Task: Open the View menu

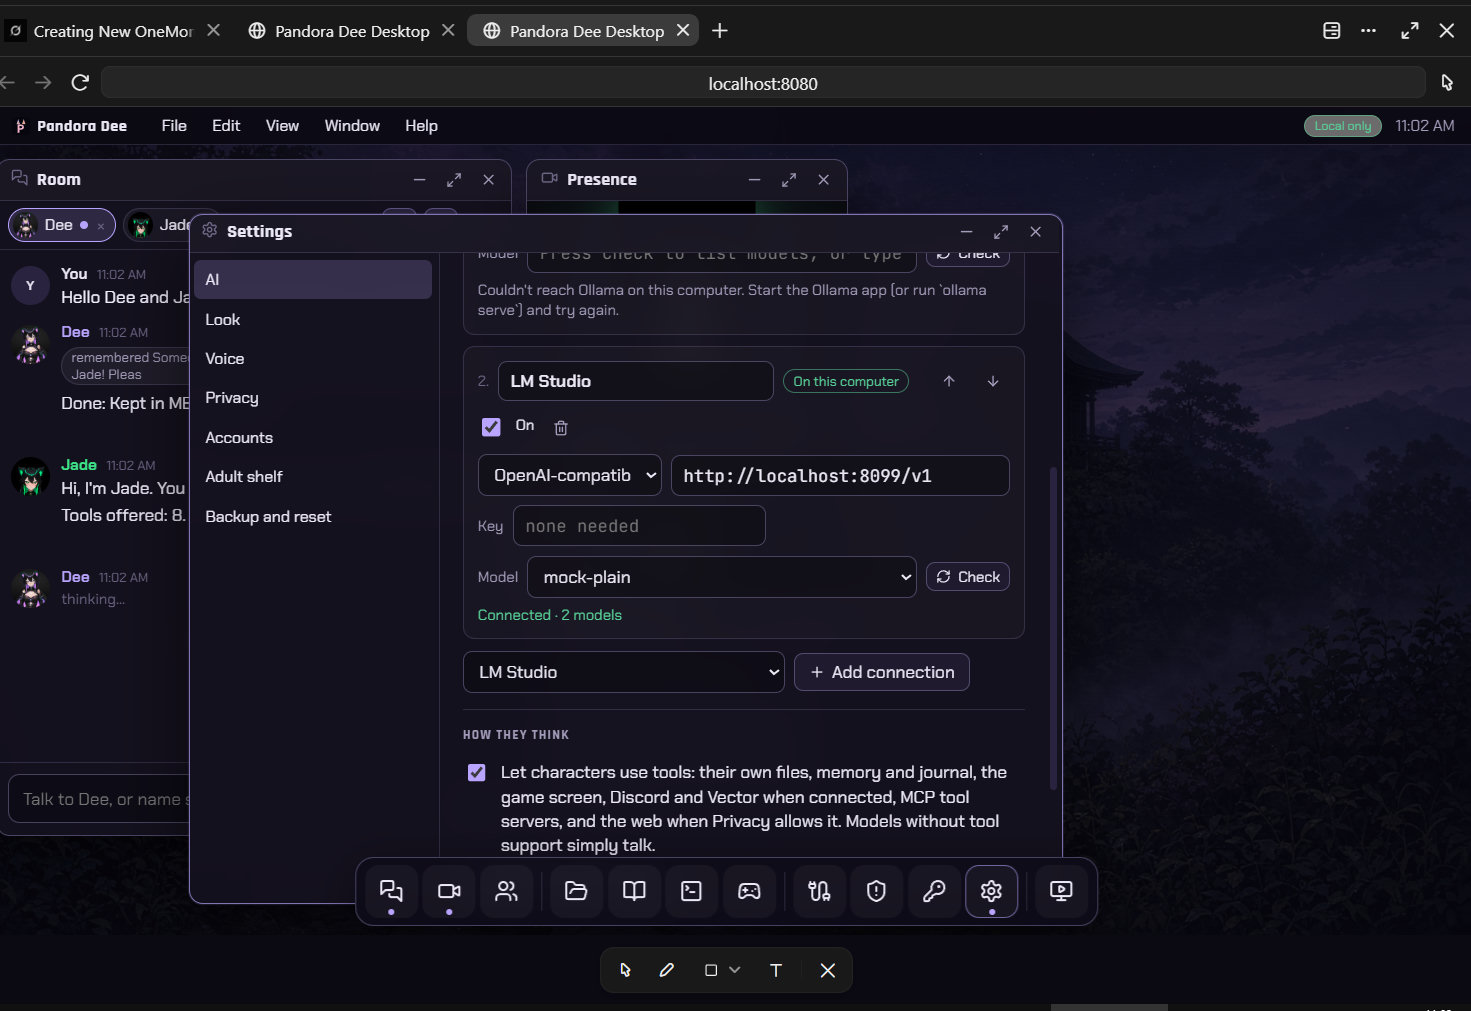Action: (282, 126)
